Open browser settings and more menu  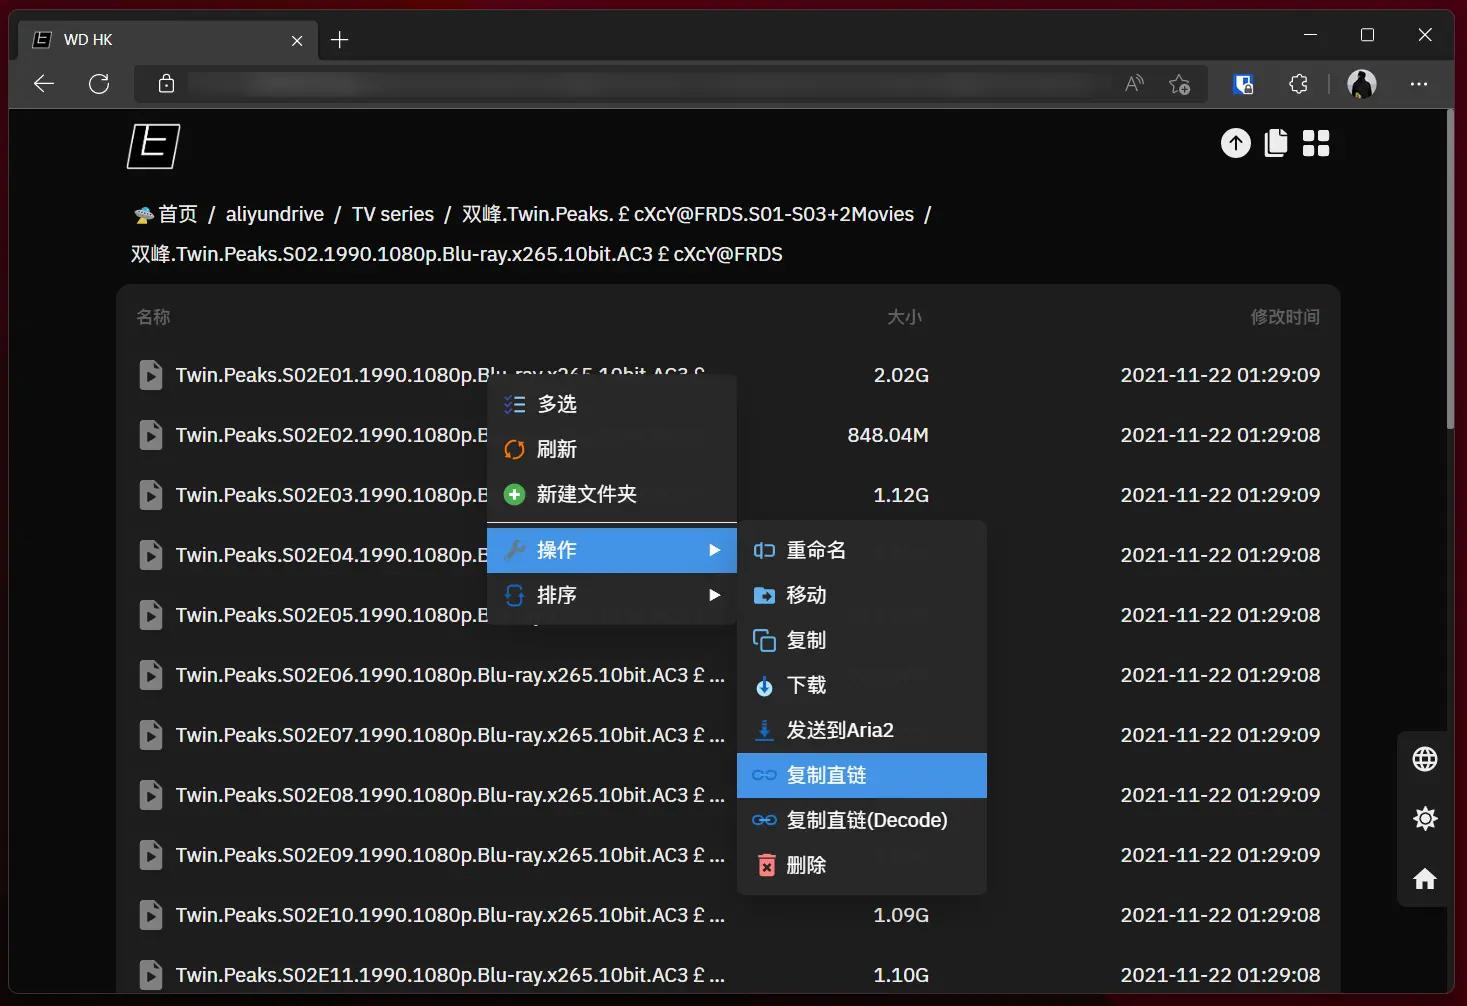(1419, 84)
